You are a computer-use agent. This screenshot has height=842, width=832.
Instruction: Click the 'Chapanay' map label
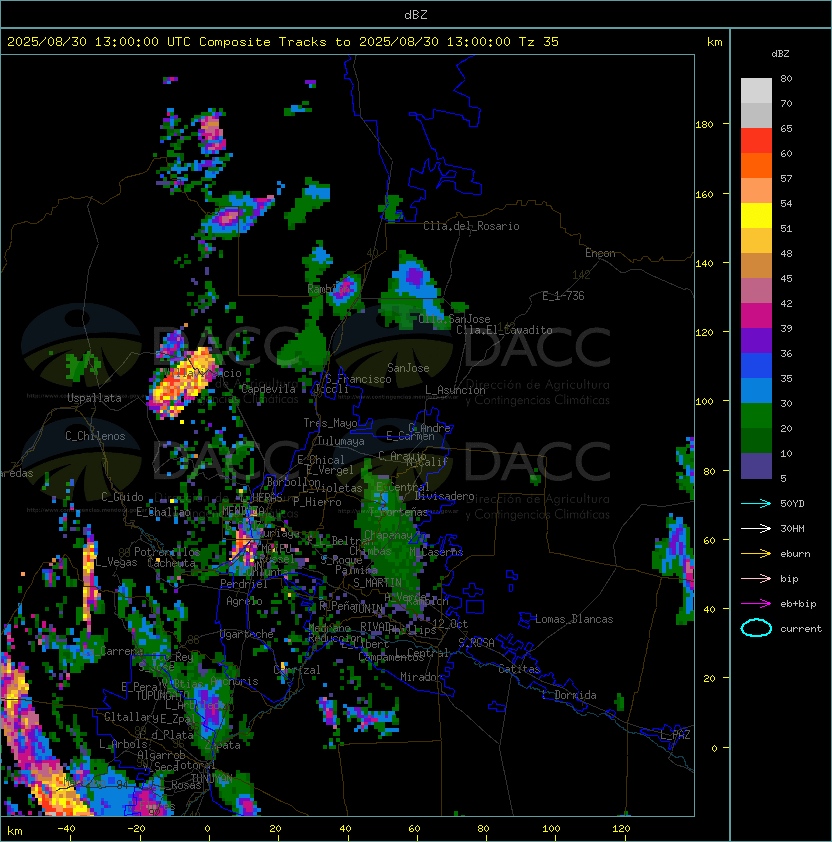(x=388, y=535)
